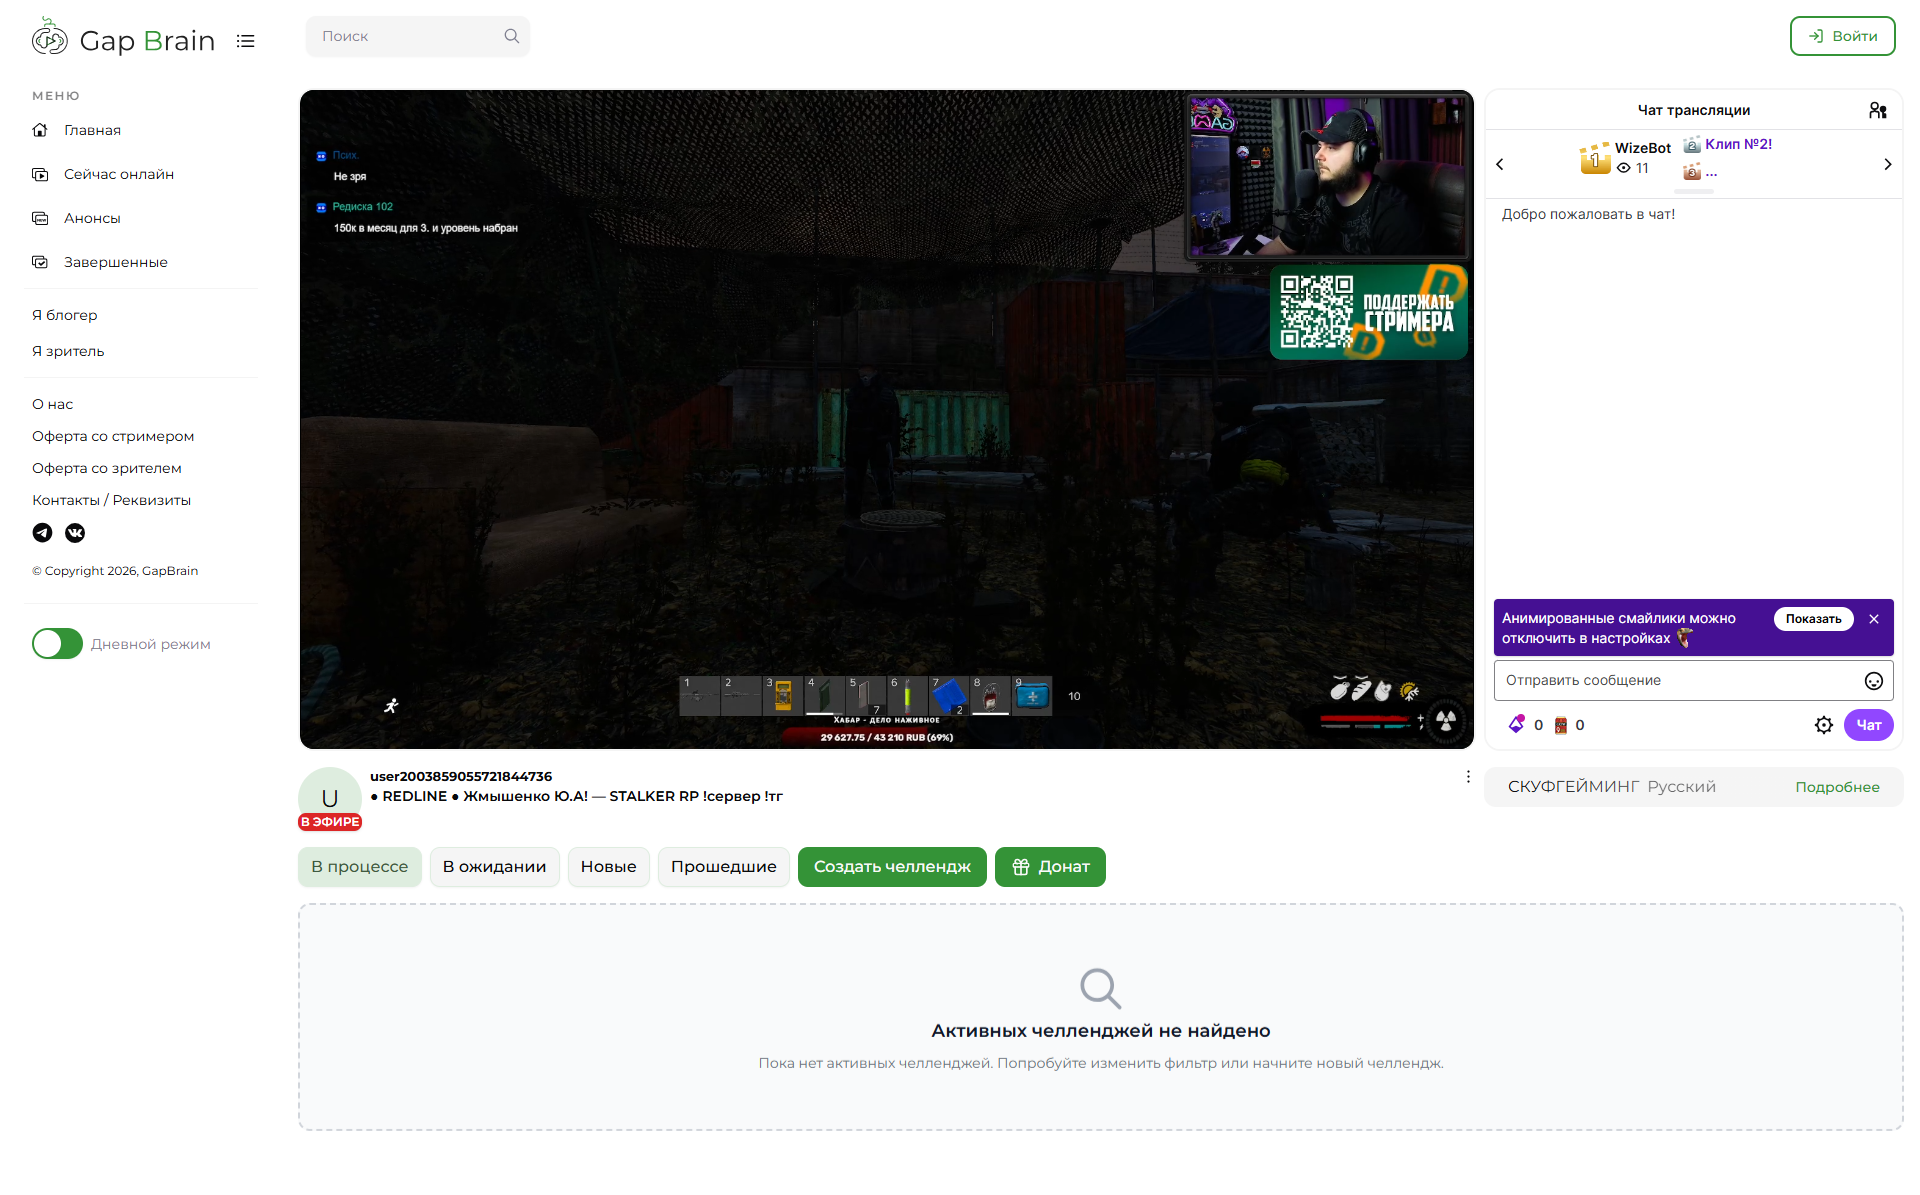
Task: Click the red gift counter icon
Action: (x=1561, y=725)
